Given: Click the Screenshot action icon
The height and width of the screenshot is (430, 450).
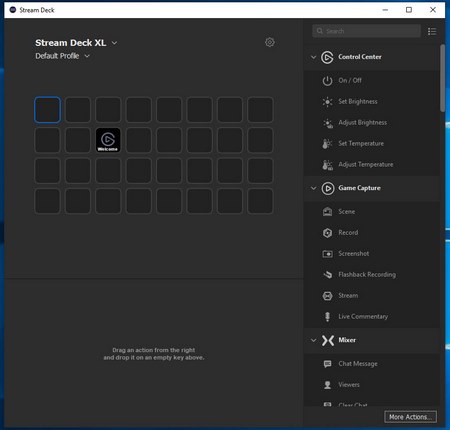Looking at the screenshot, I should point(327,254).
